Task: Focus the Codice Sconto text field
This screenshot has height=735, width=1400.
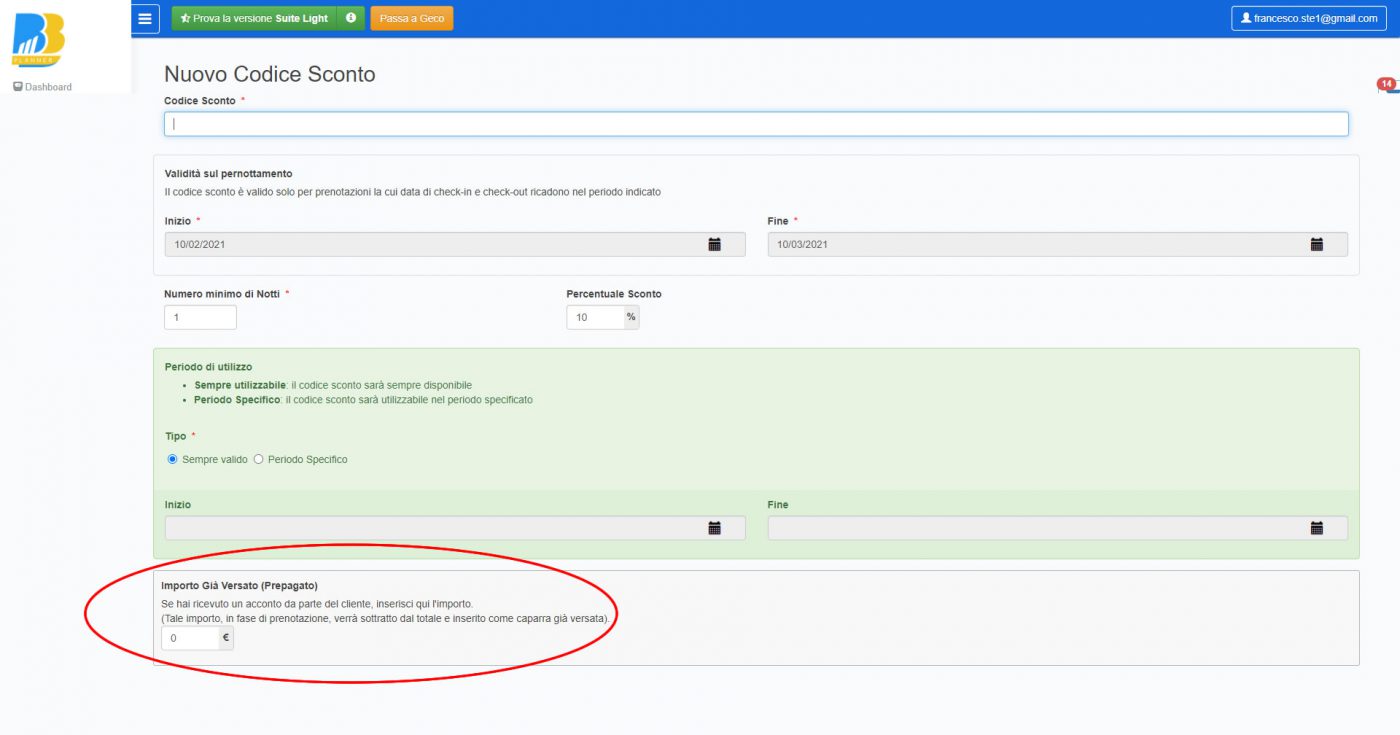Action: pos(756,124)
